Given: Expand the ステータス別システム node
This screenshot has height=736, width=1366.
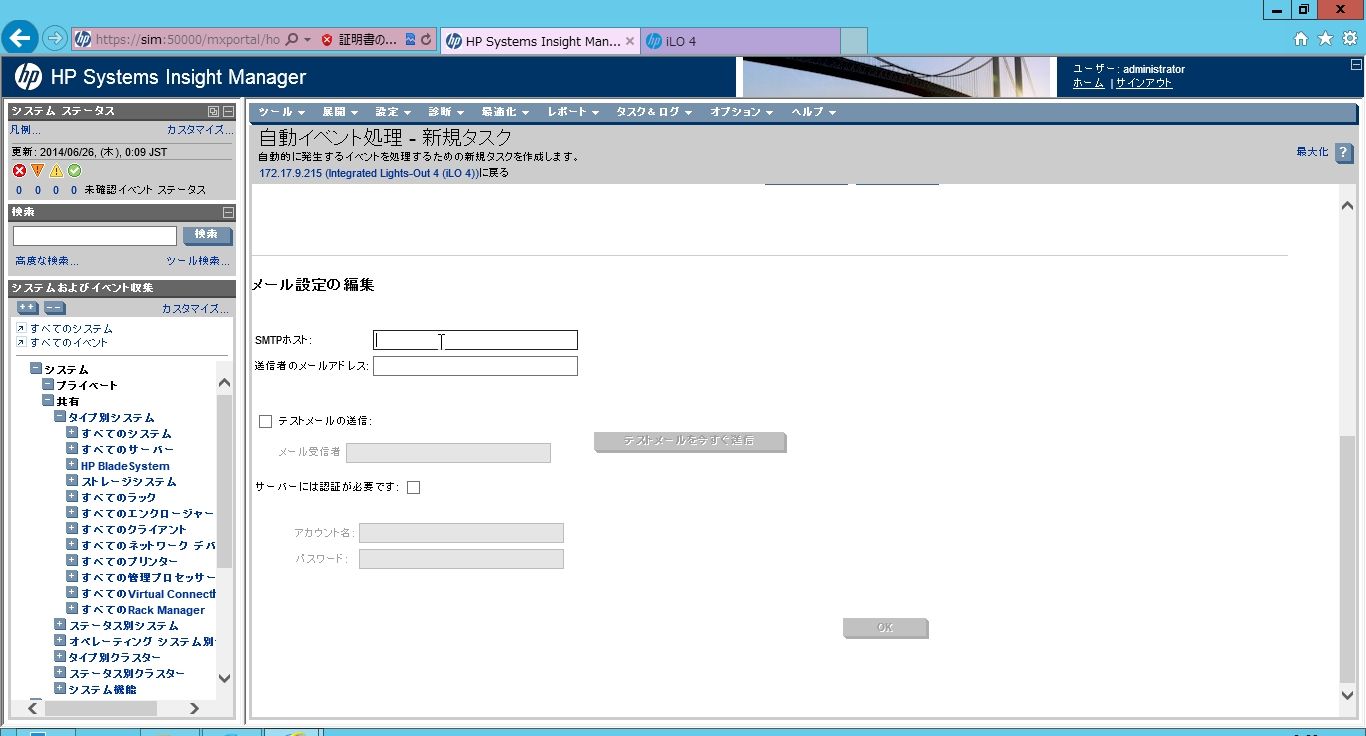Looking at the screenshot, I should pos(60,625).
